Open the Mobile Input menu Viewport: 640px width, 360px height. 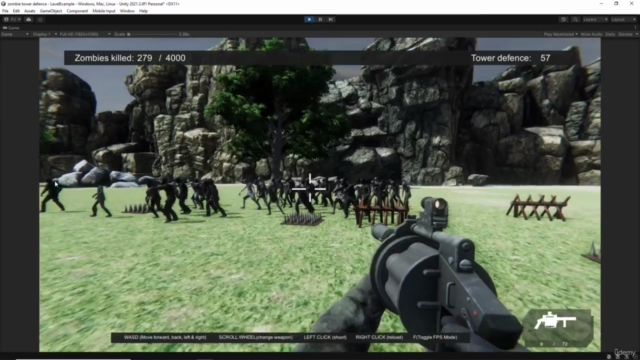pos(104,11)
